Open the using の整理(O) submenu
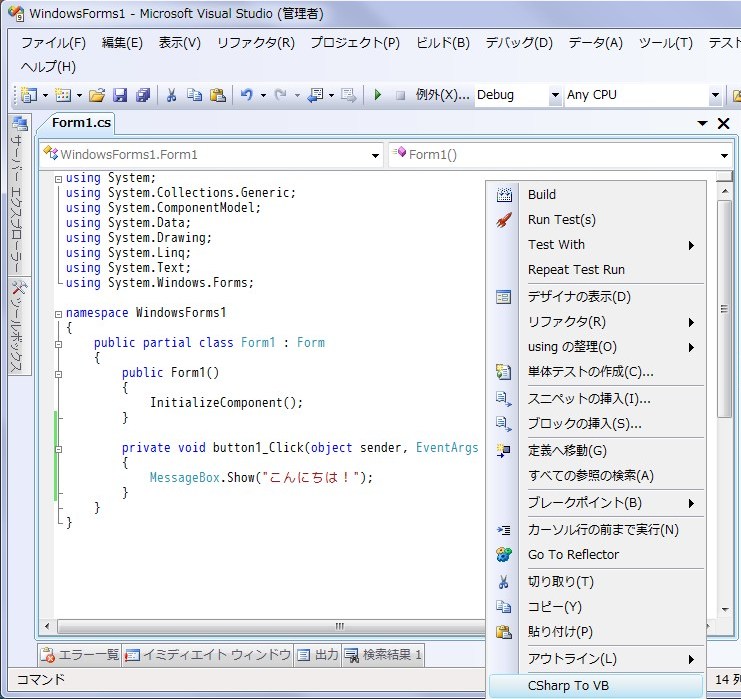741x699 pixels. point(597,347)
